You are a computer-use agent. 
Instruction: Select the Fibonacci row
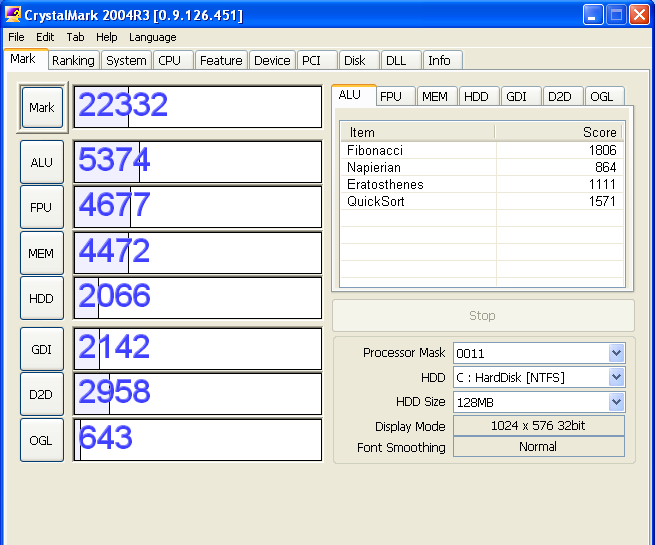coord(482,150)
